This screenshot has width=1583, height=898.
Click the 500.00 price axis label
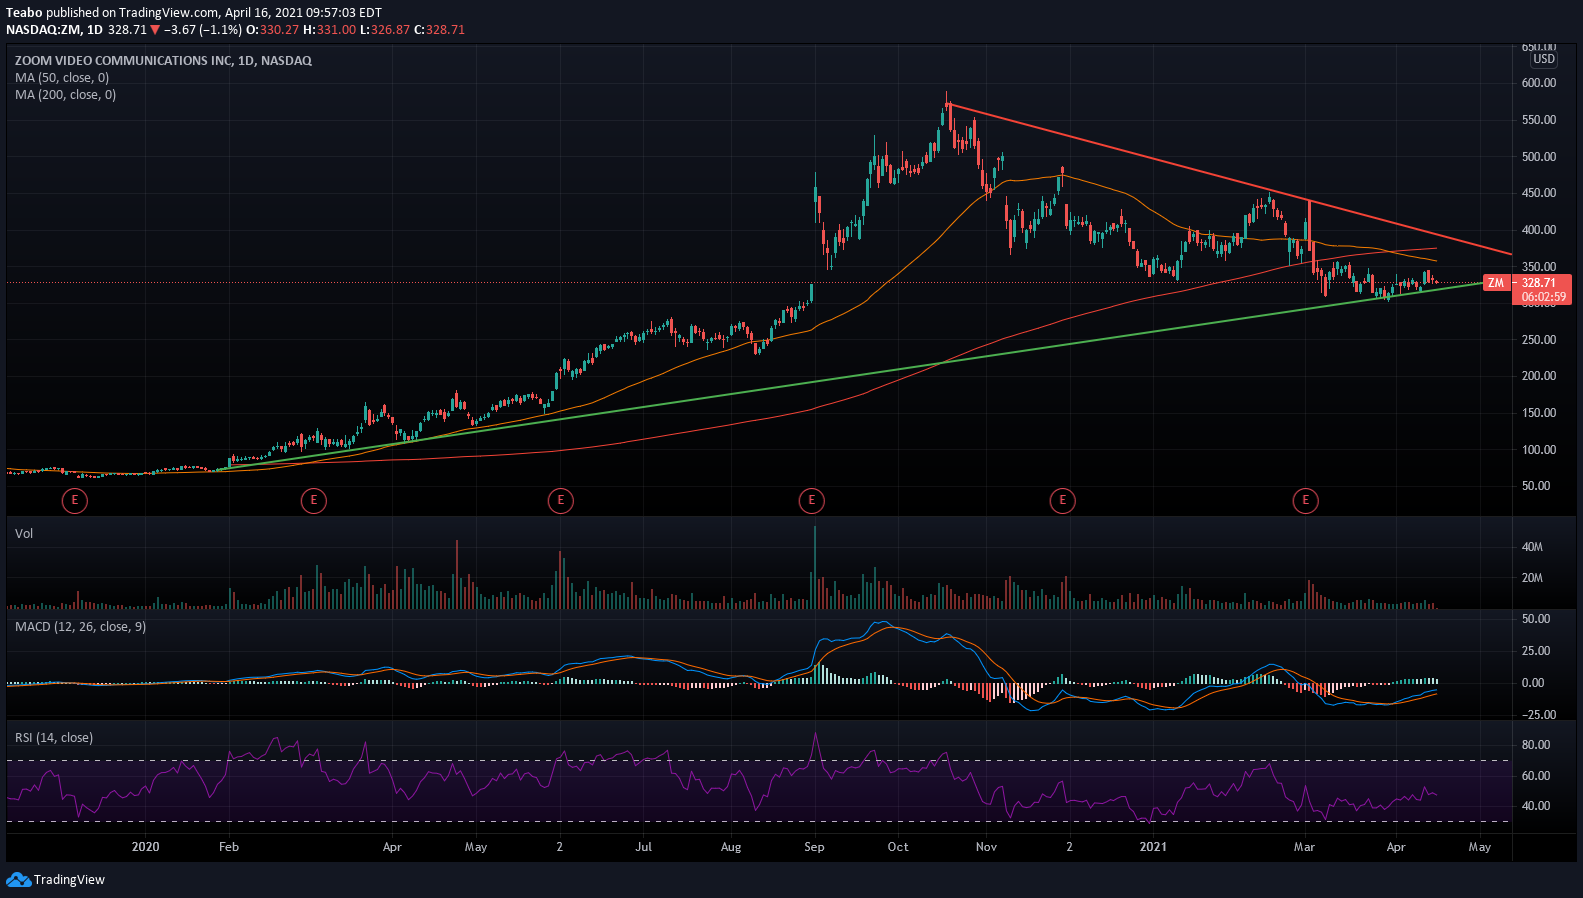tap(1539, 157)
